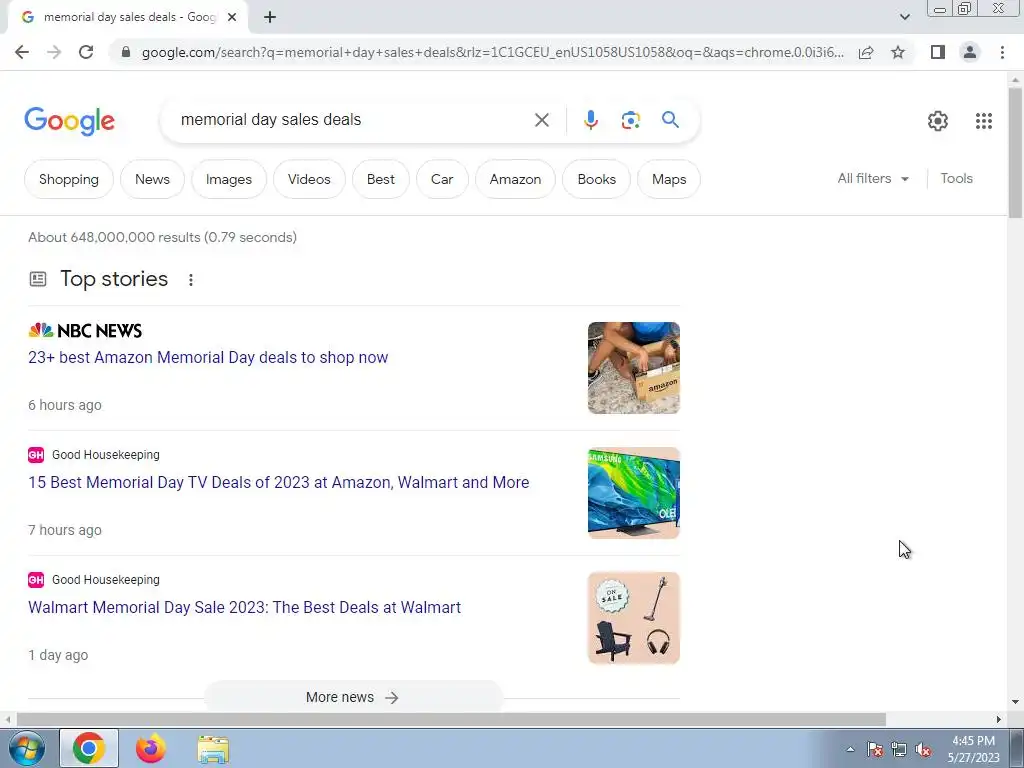
Task: Click into the search box text
Action: [x=271, y=120]
